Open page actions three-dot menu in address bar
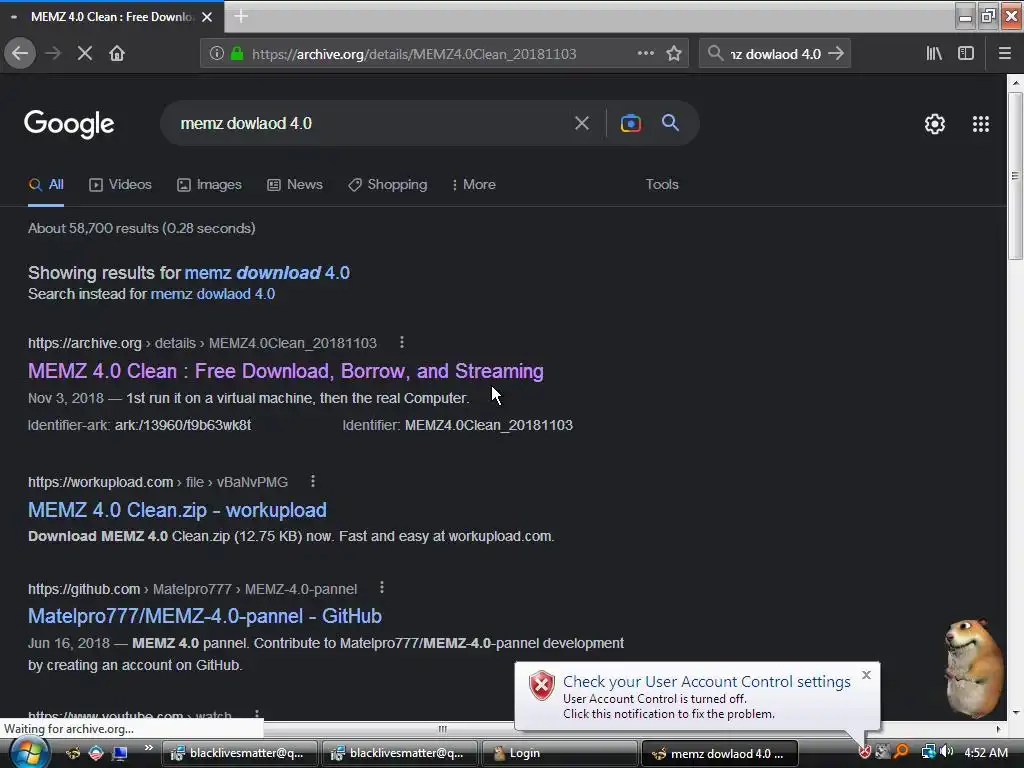Image resolution: width=1024 pixels, height=768 pixels. (x=645, y=54)
